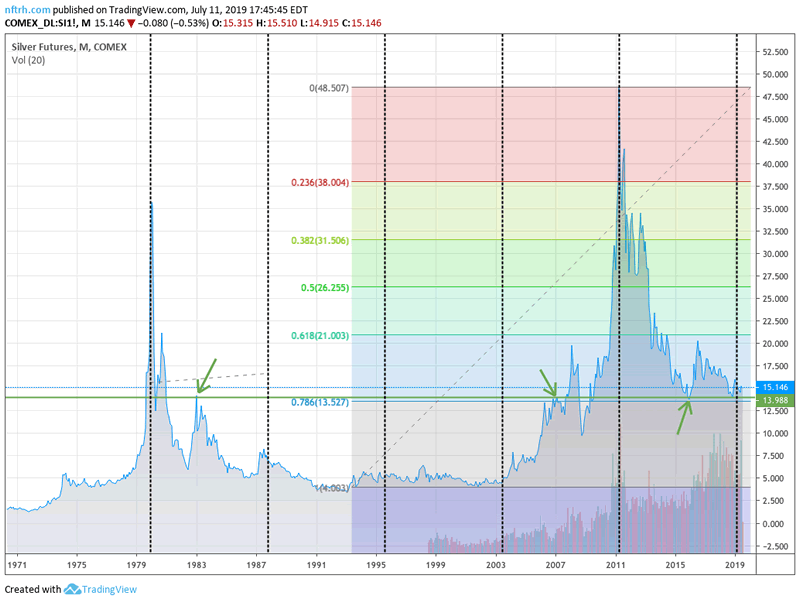Click the green 13.988 price tag
The height and width of the screenshot is (603, 800).
(x=775, y=400)
